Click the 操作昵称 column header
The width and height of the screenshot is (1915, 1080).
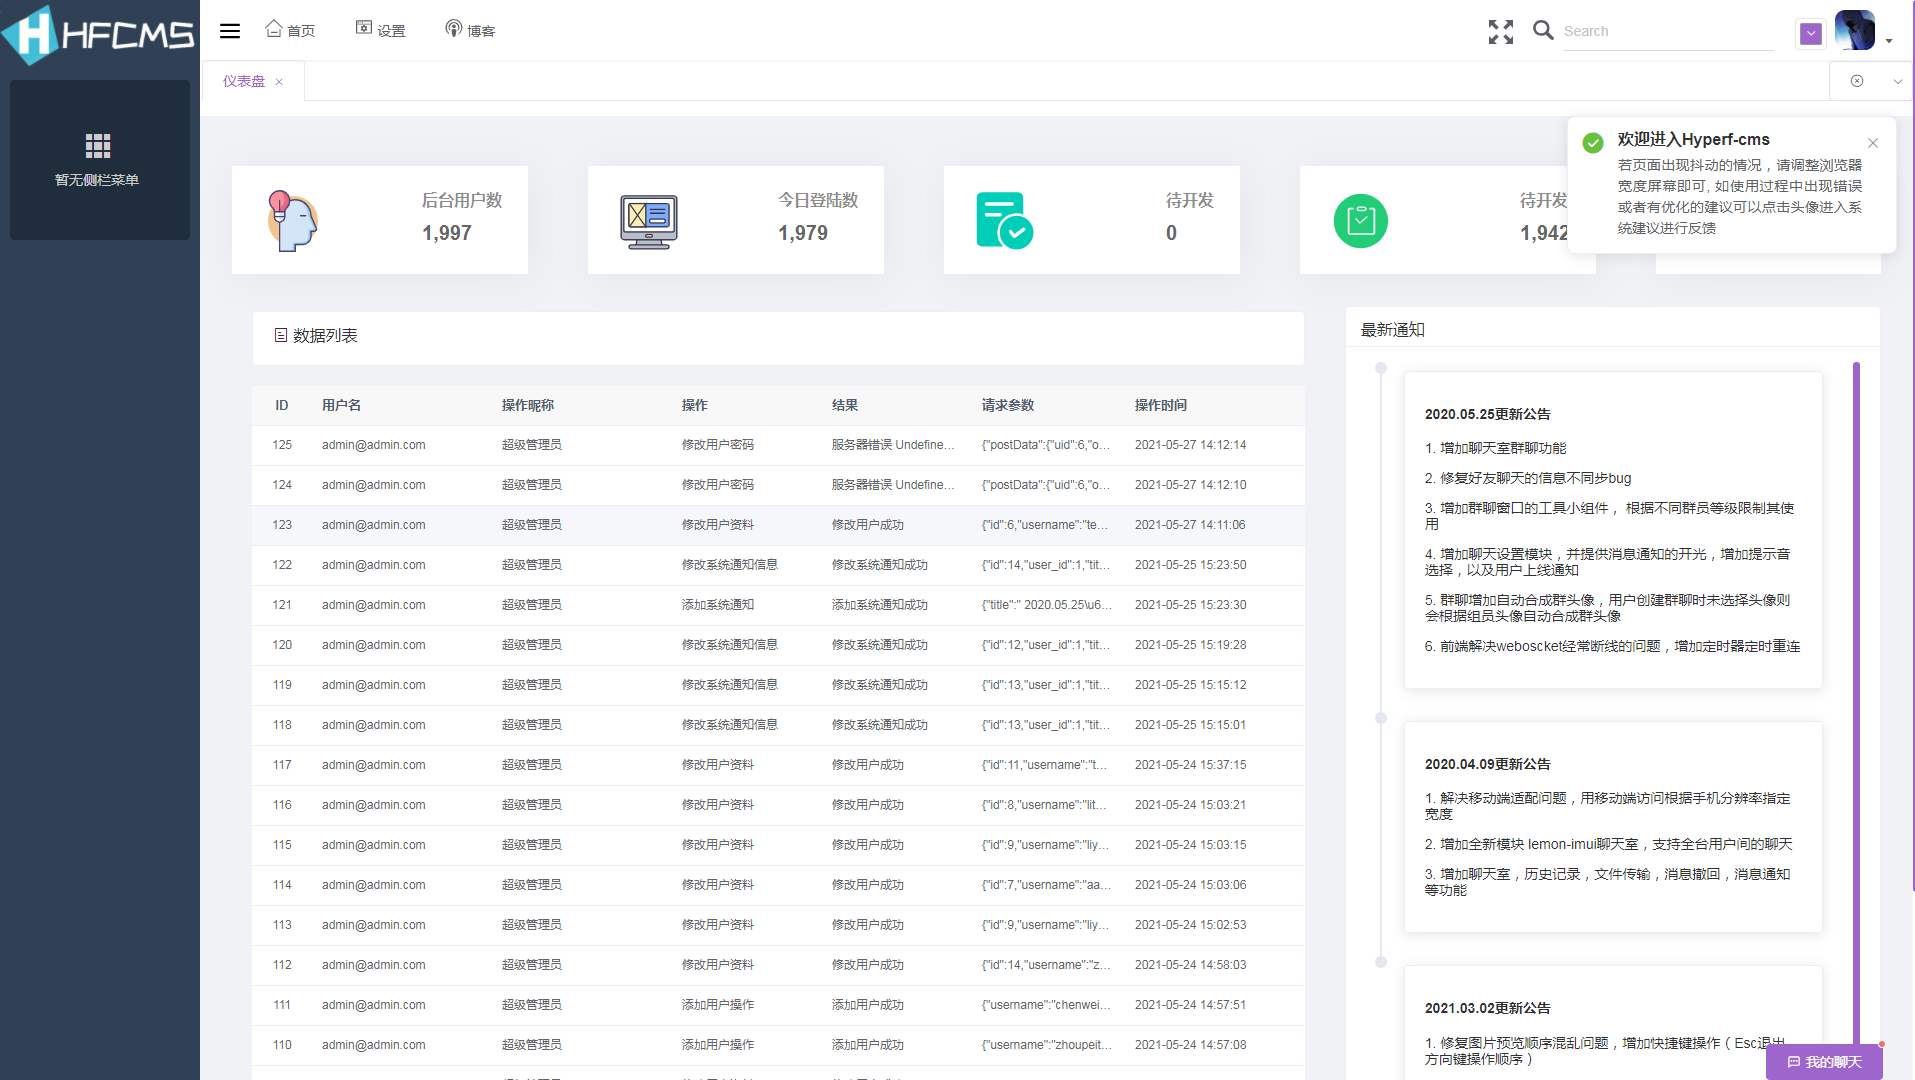(x=528, y=405)
